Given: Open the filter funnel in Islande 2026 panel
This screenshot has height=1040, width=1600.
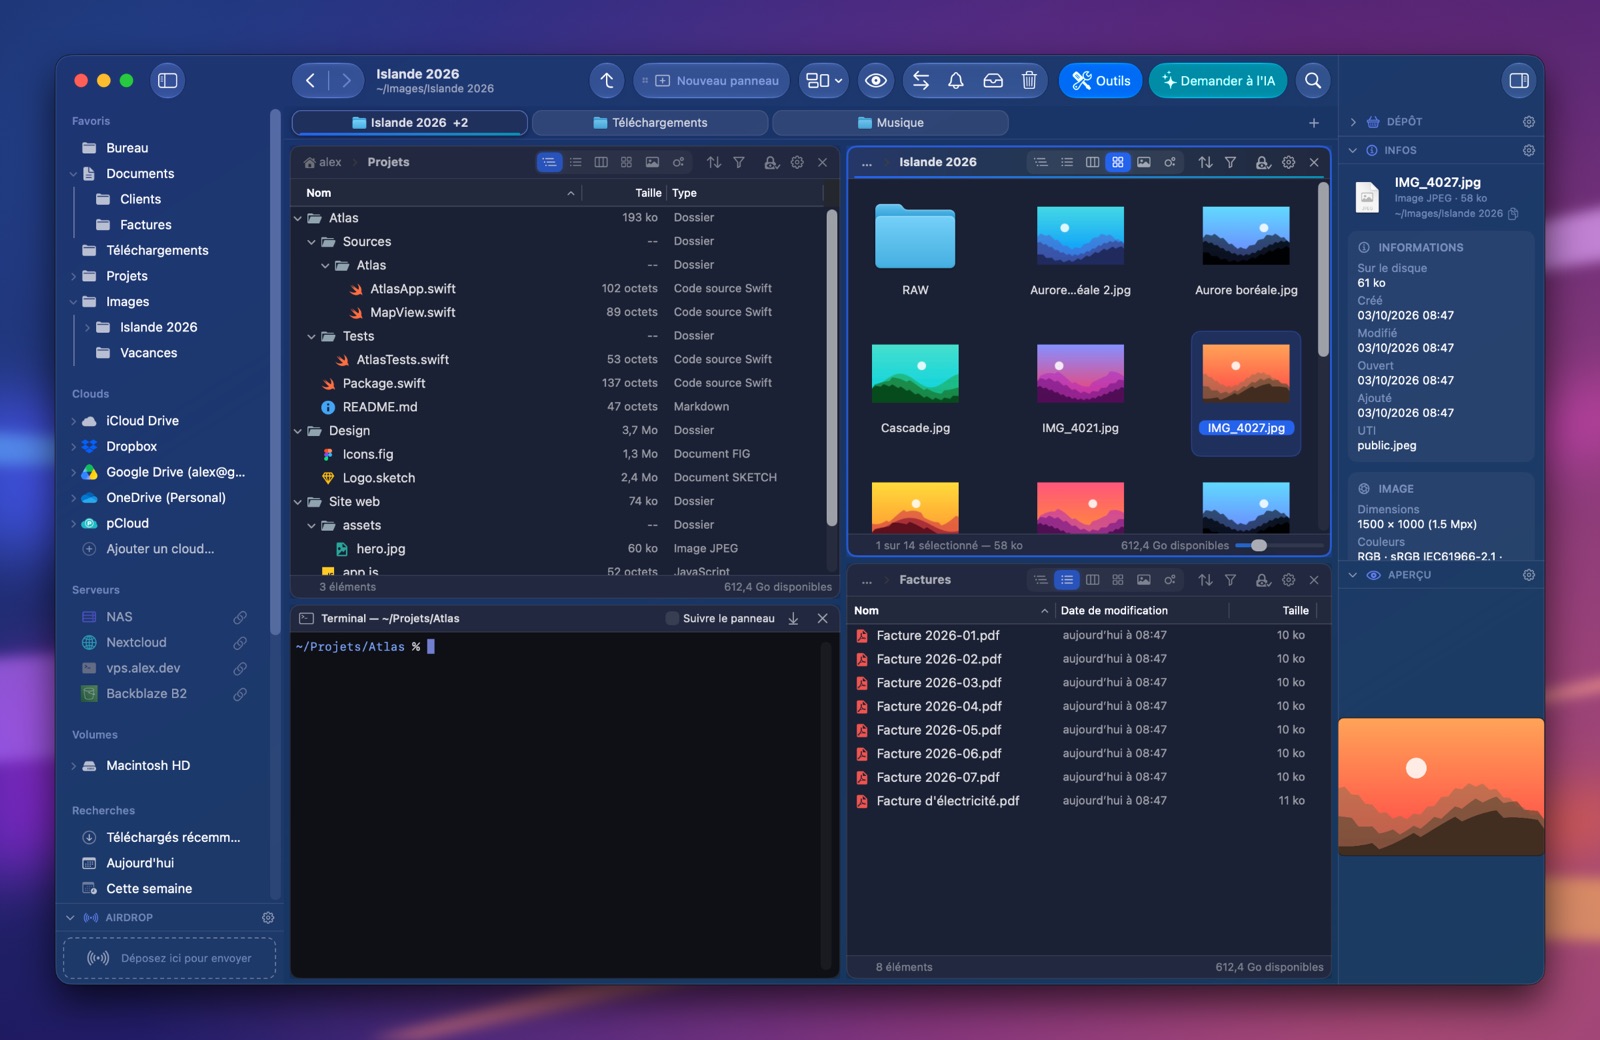Looking at the screenshot, I should [1231, 162].
